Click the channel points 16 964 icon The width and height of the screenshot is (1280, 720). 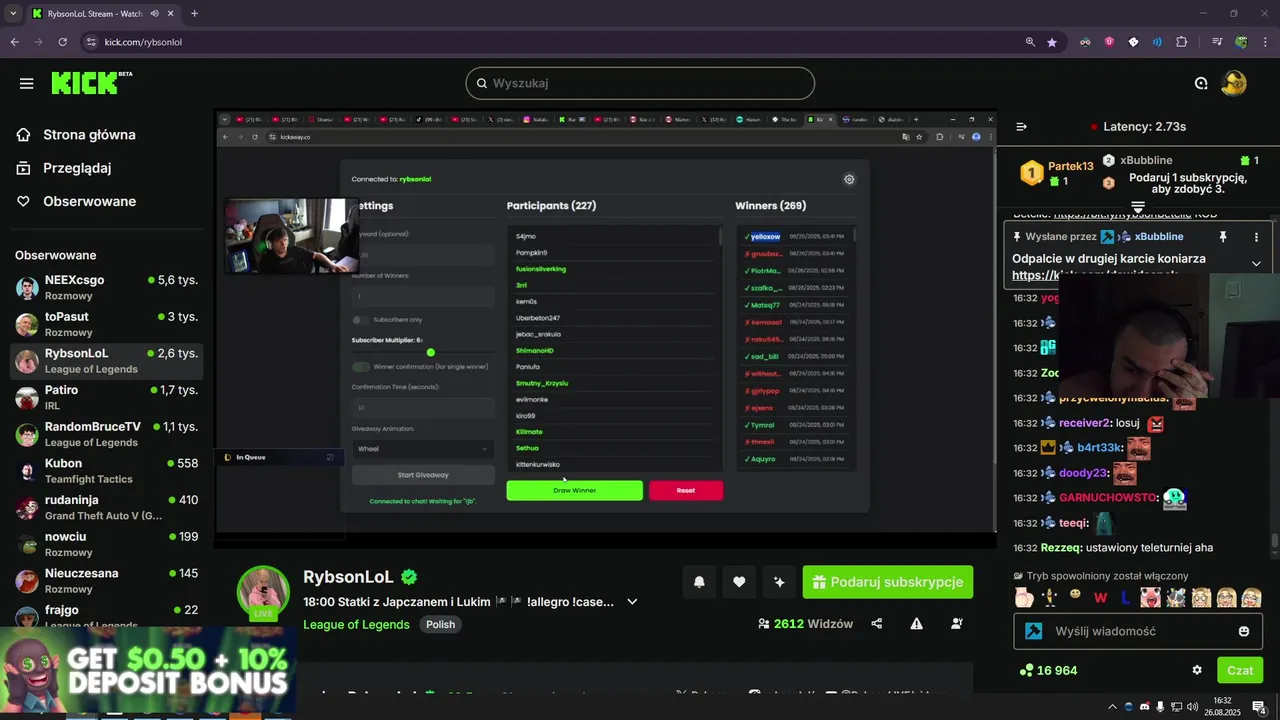point(1024,670)
